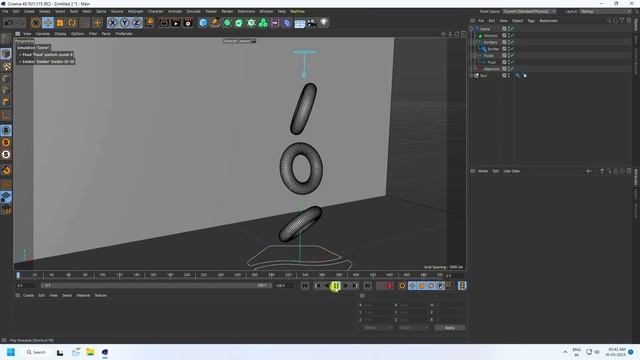This screenshot has width=640, height=360.
Task: Open the MoGraph menu
Action: click(136, 11)
